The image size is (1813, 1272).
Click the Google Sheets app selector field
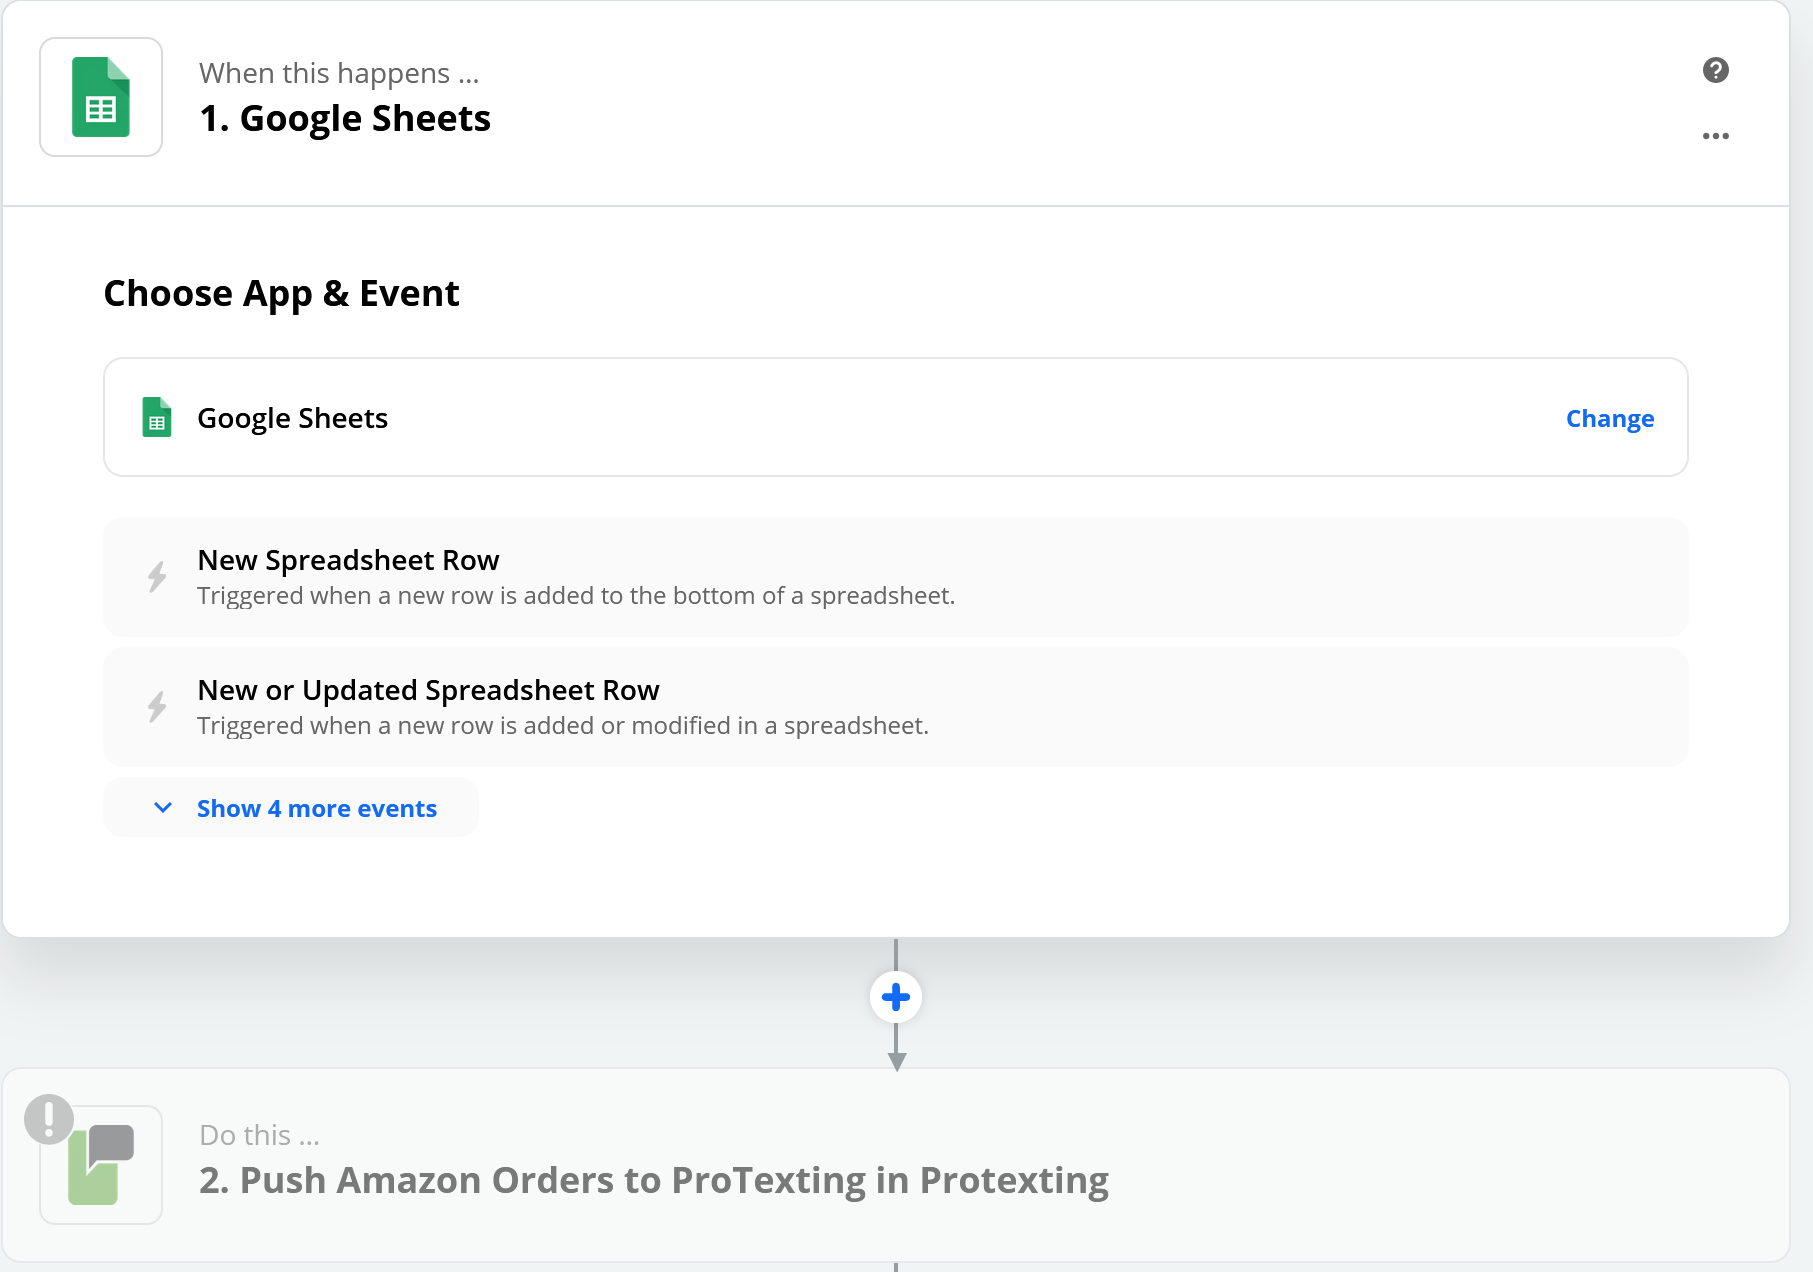coord(896,417)
